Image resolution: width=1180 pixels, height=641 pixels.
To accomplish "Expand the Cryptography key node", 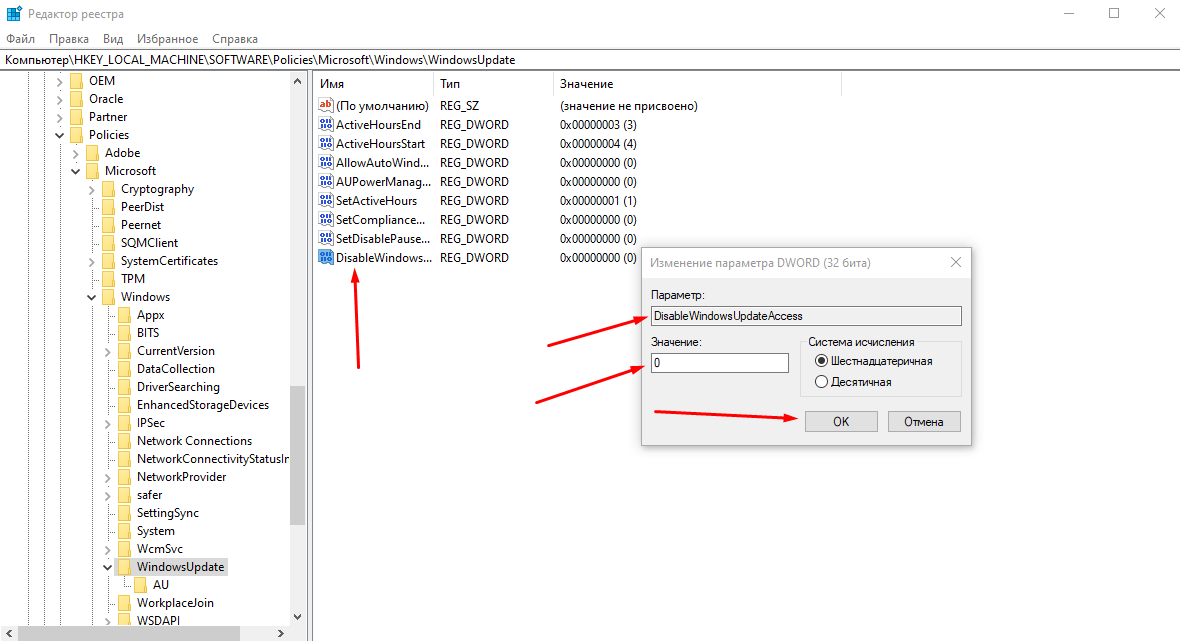I will [x=92, y=189].
